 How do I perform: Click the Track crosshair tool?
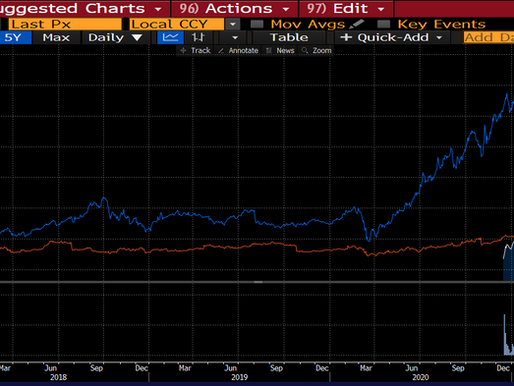(195, 50)
